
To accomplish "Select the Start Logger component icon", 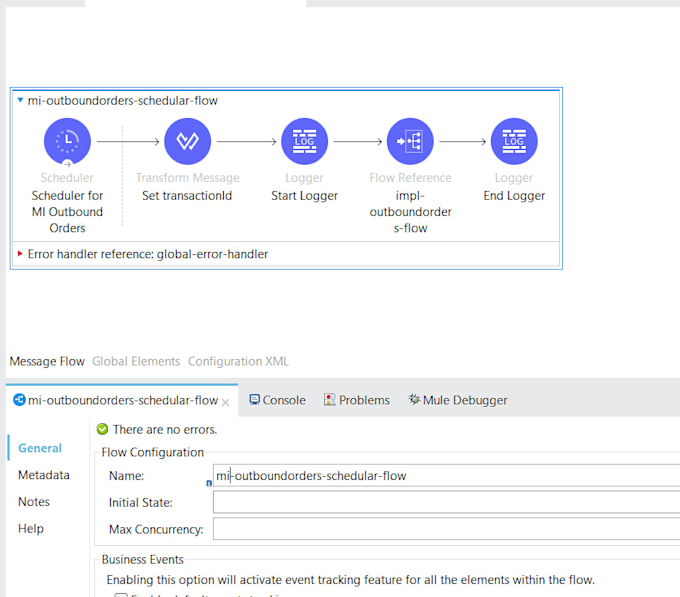I will (304, 141).
